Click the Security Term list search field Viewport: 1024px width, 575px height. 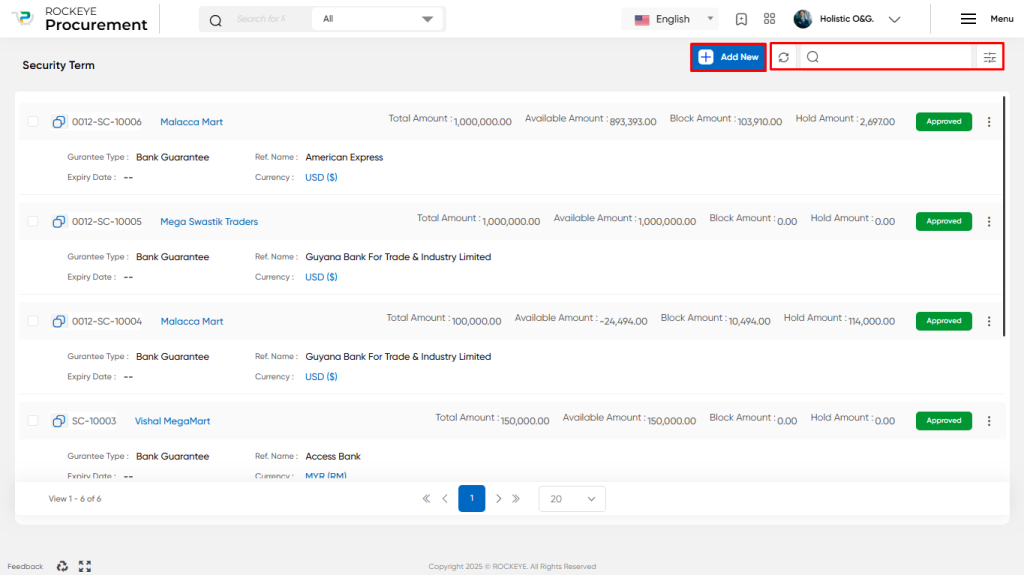pyautogui.click(x=895, y=57)
